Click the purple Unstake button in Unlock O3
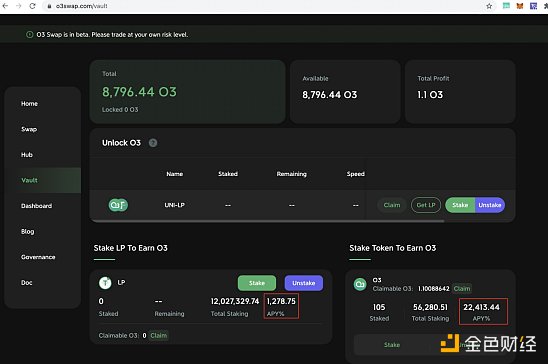Viewport: 548px width, 364px height. [x=490, y=205]
